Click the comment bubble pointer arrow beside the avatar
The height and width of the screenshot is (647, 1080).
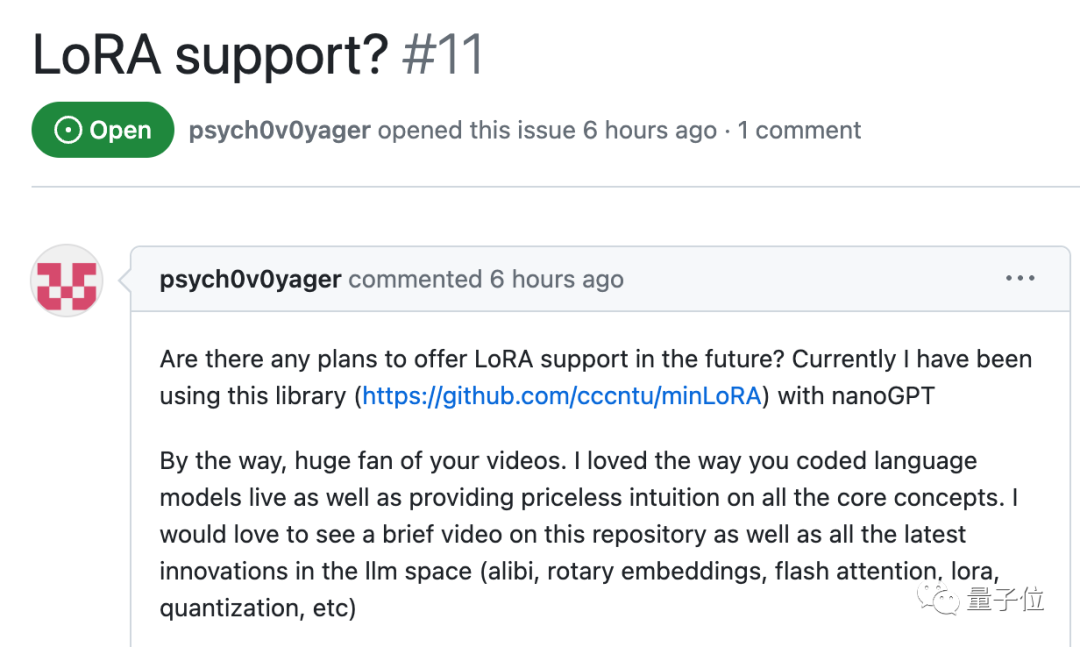(125, 280)
